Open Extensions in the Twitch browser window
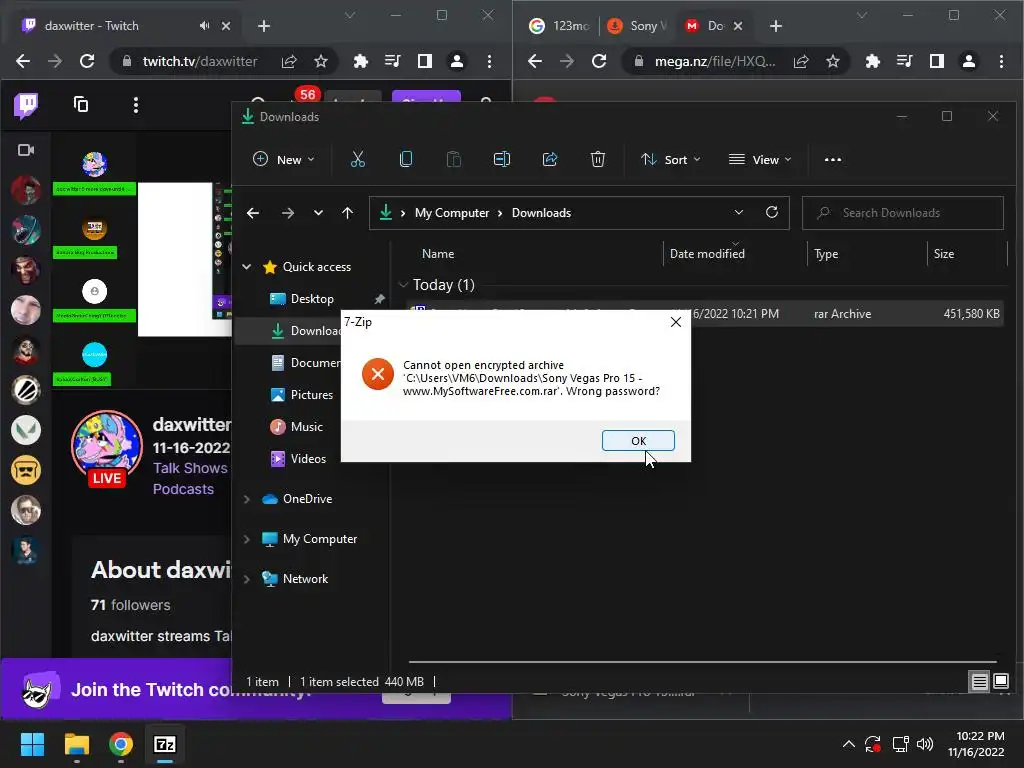This screenshot has height=768, width=1024. [x=360, y=61]
